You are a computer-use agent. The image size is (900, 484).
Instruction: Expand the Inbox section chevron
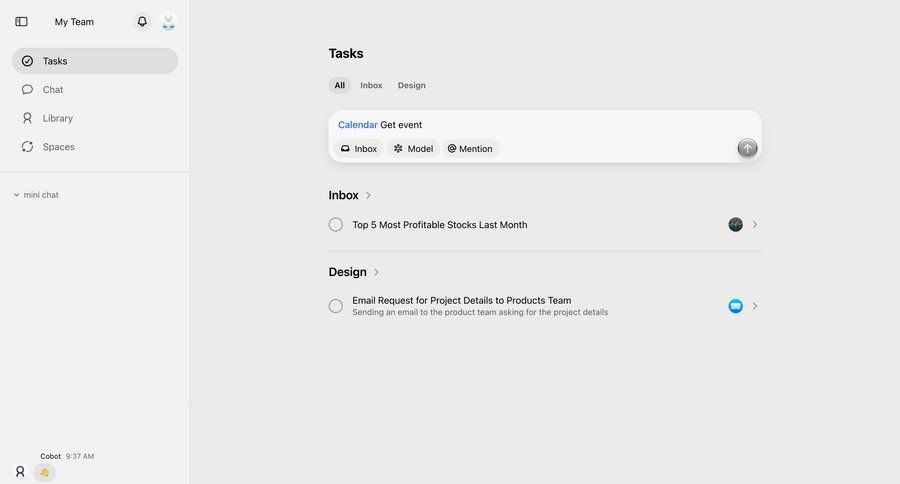(x=368, y=196)
